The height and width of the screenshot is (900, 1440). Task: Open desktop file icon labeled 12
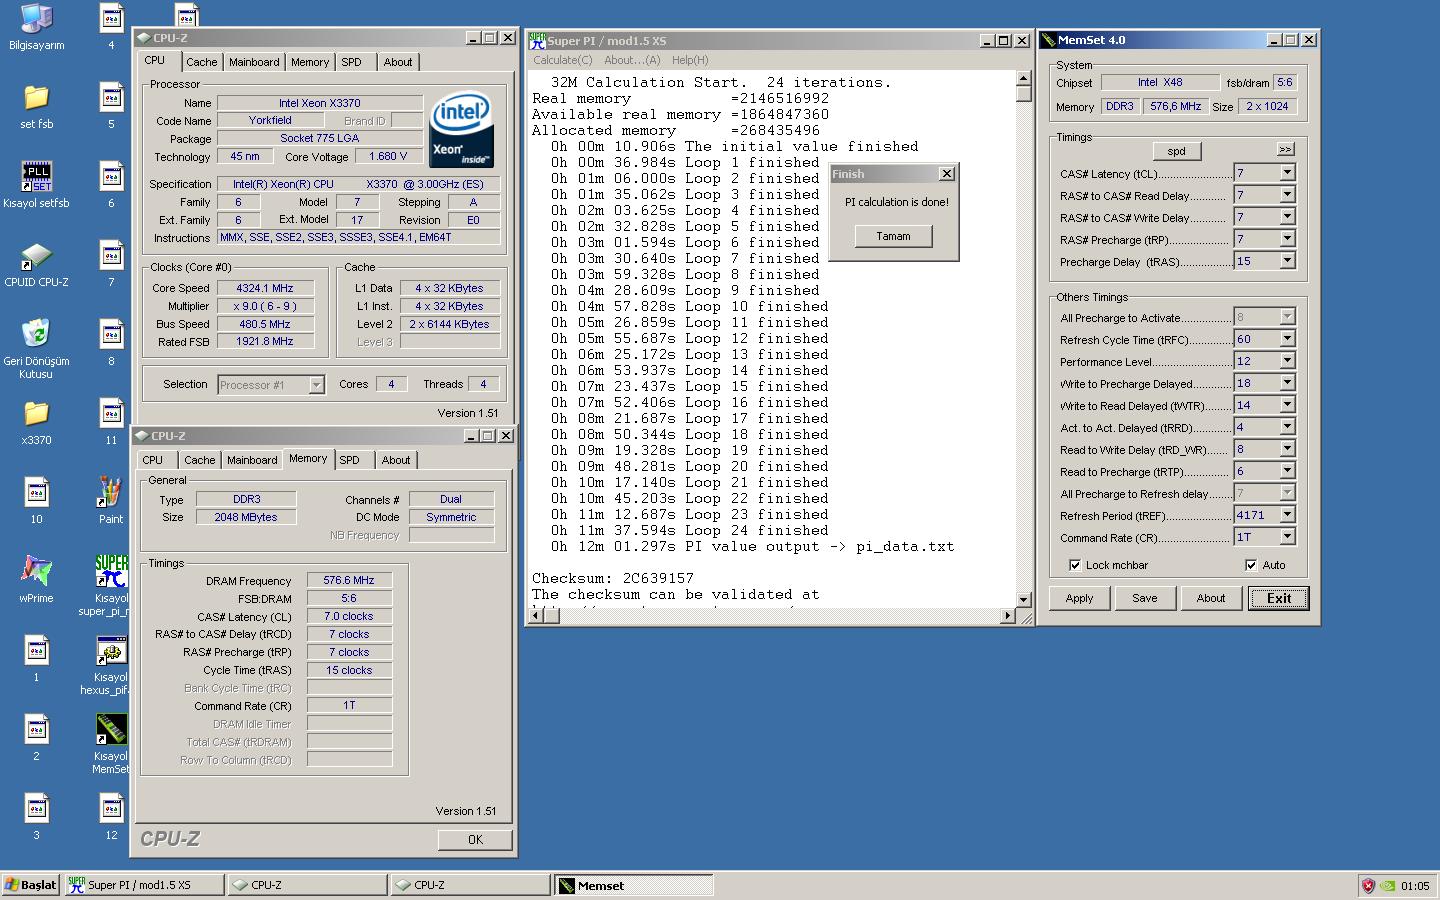[111, 817]
